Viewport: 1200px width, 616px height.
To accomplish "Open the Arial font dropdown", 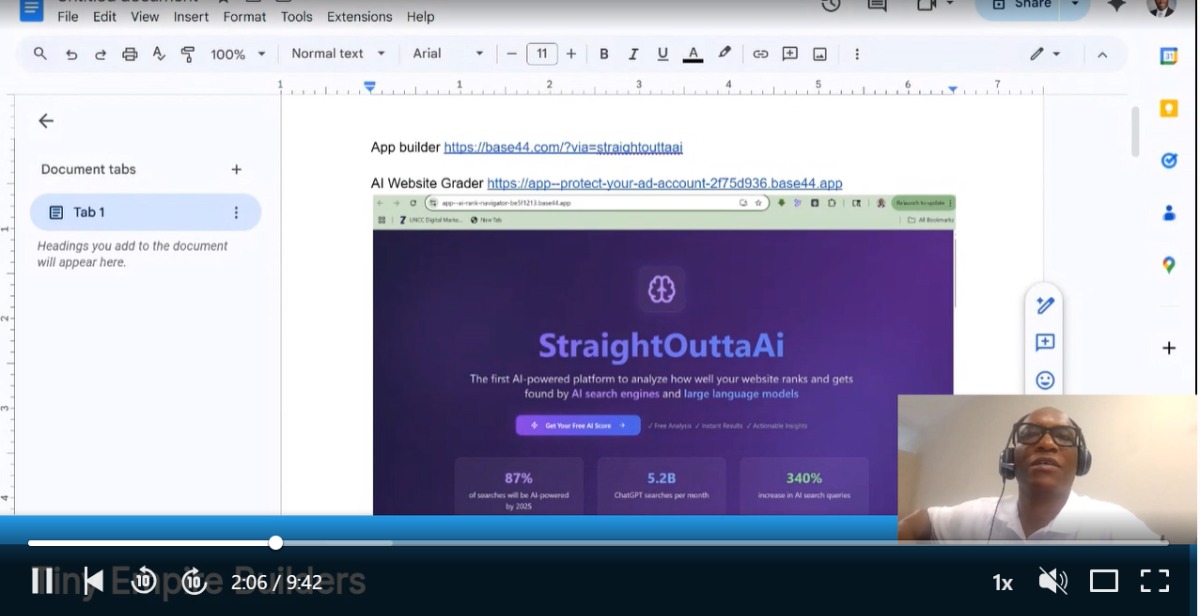I will click(448, 53).
